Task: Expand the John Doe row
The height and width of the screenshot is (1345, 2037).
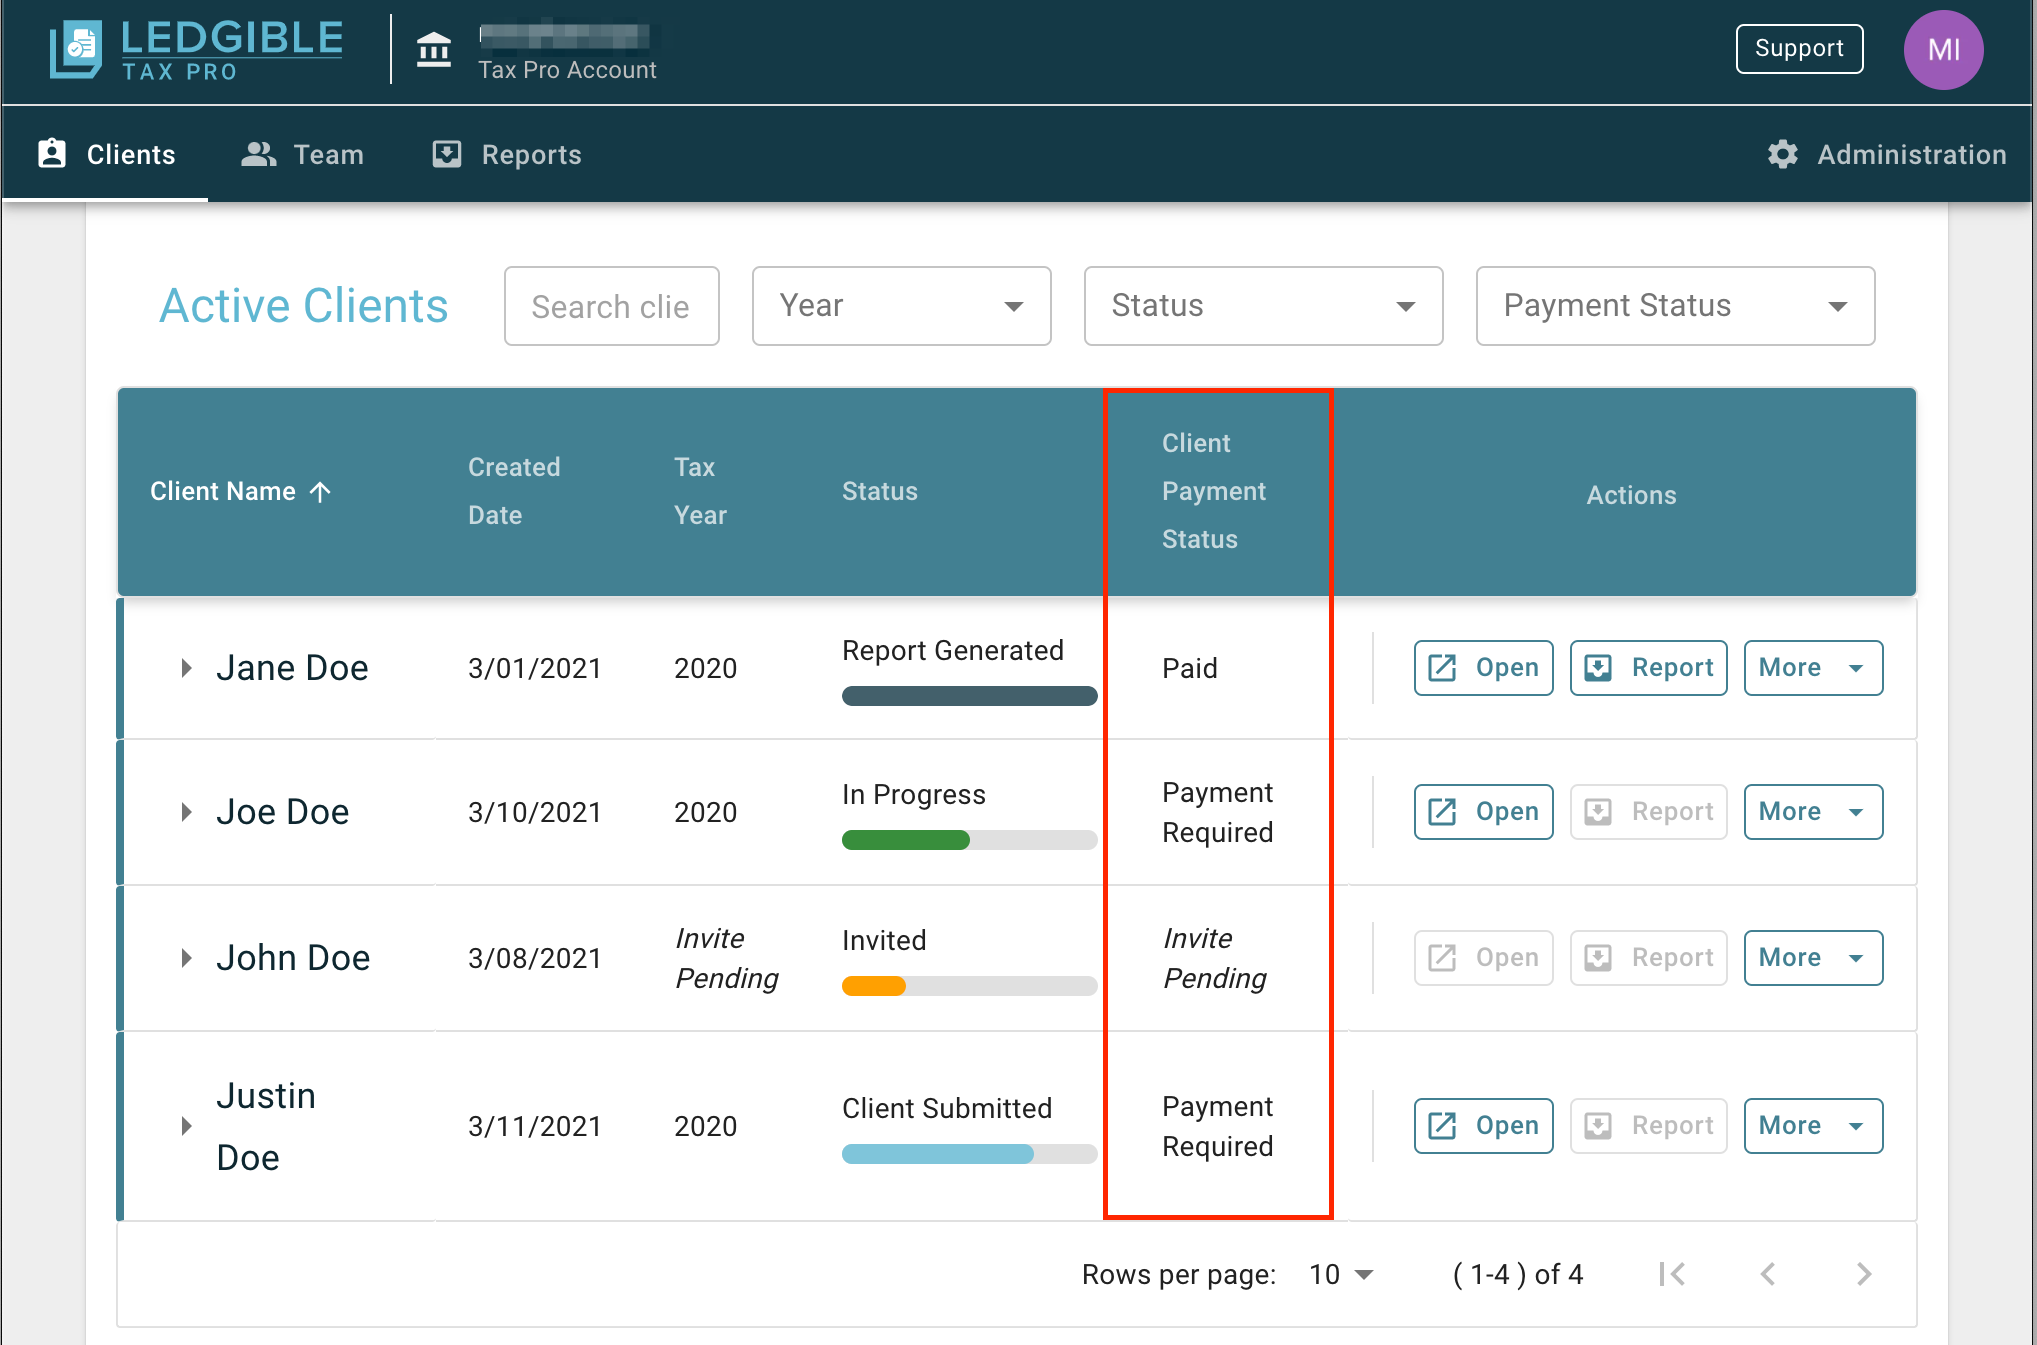Action: [x=186, y=958]
